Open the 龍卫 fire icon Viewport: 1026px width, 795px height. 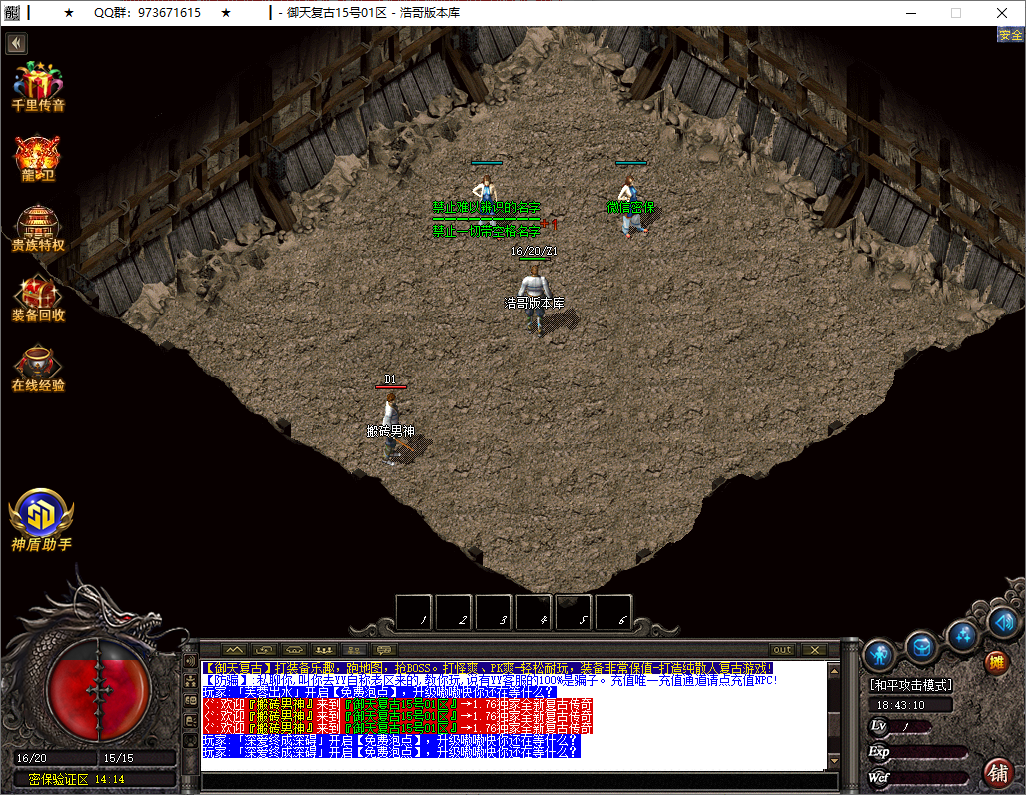[37, 159]
